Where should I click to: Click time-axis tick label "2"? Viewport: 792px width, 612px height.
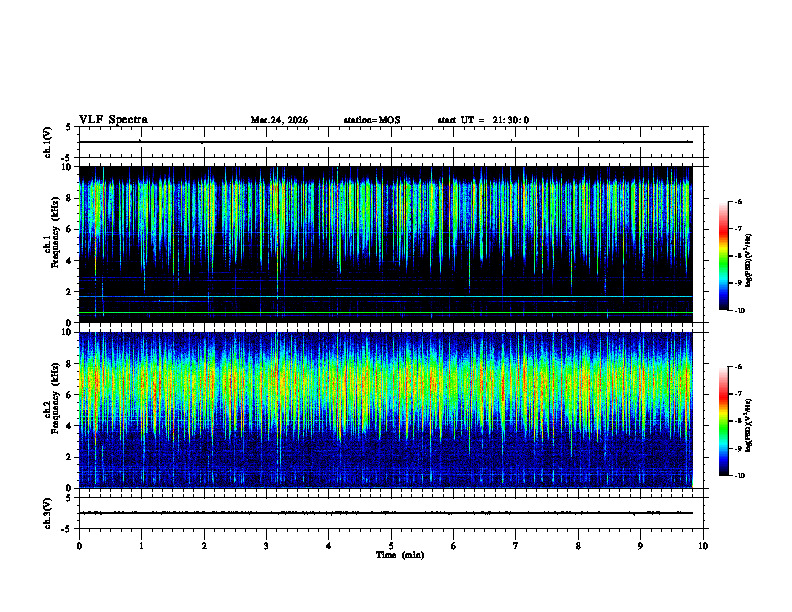pyautogui.click(x=204, y=545)
